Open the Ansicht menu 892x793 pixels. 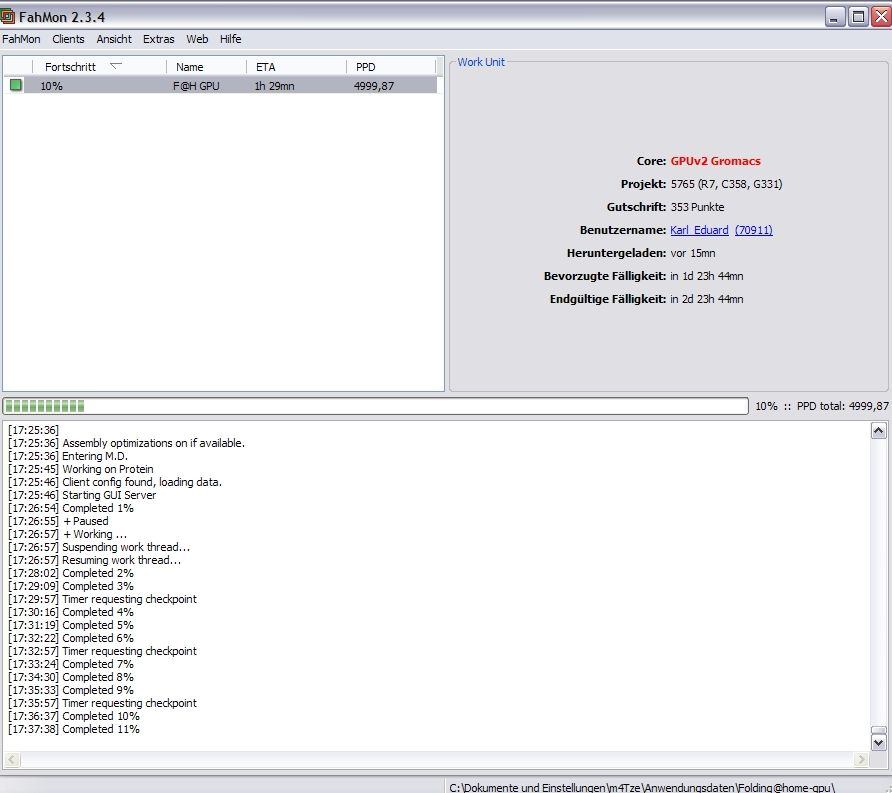pyautogui.click(x=114, y=39)
